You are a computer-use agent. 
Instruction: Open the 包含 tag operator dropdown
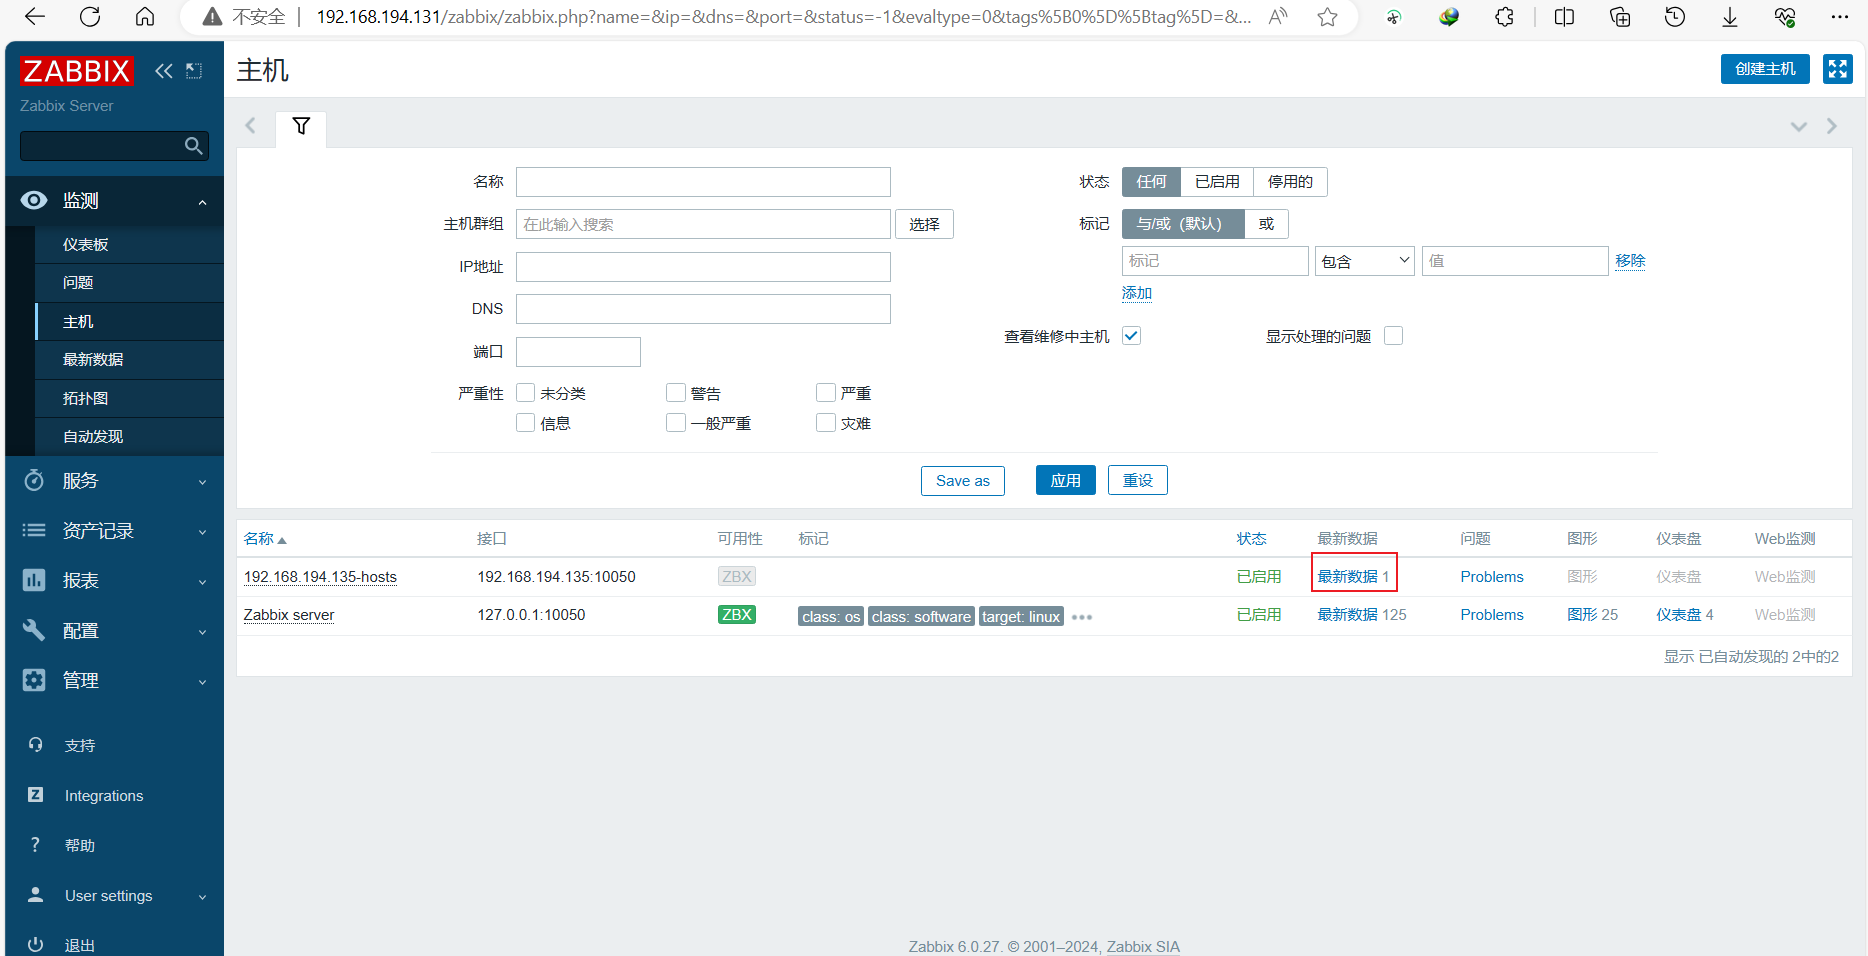click(x=1364, y=261)
